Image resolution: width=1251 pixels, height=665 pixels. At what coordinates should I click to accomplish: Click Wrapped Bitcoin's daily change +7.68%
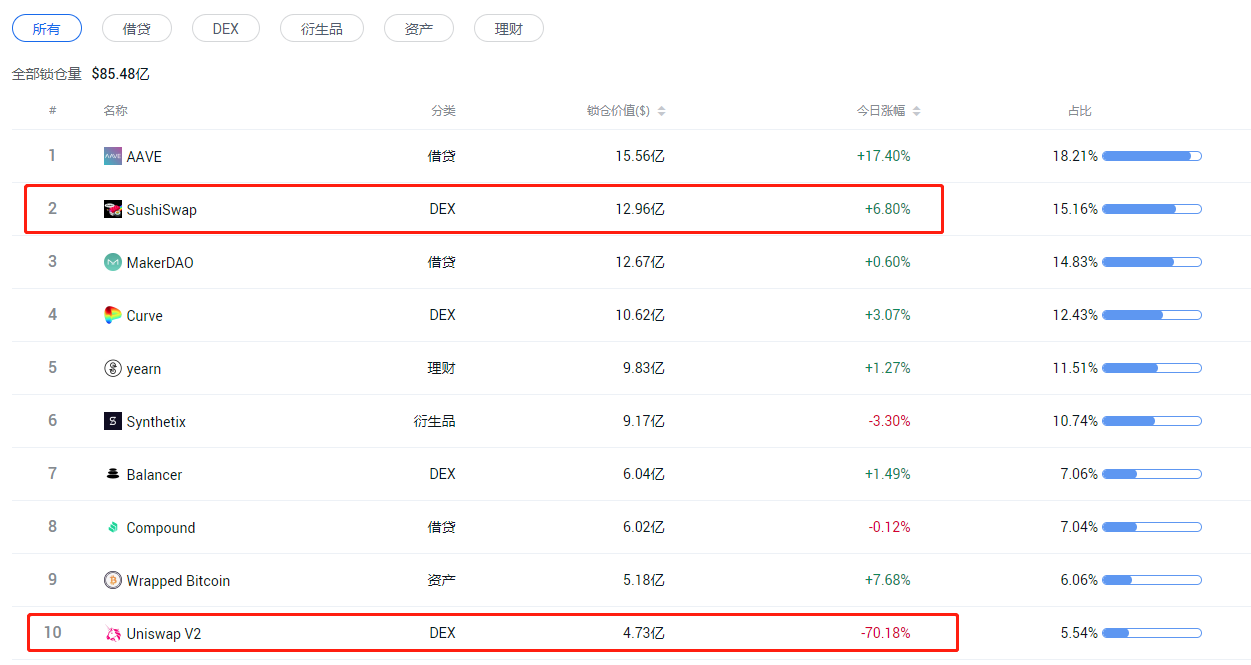(888, 580)
